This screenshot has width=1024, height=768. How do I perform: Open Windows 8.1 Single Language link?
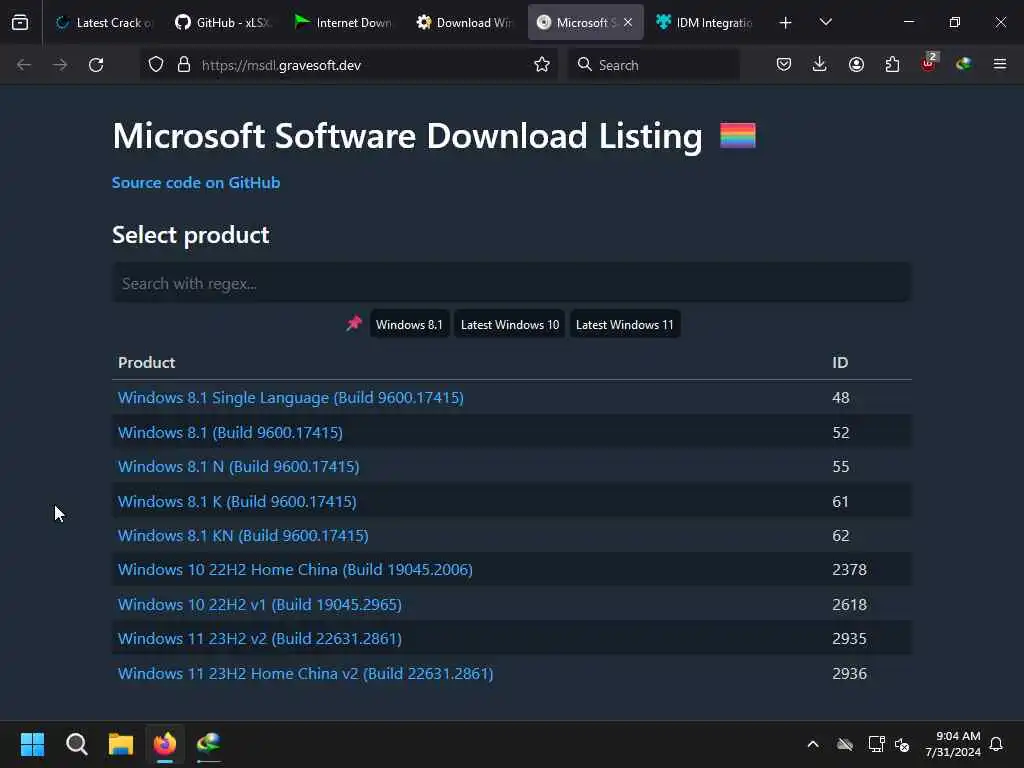pyautogui.click(x=291, y=398)
